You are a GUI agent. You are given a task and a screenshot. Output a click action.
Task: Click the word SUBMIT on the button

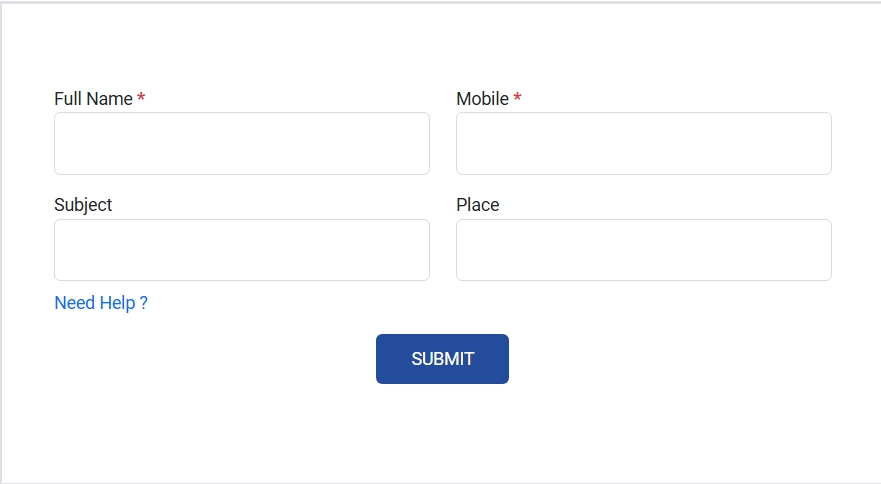[442, 359]
